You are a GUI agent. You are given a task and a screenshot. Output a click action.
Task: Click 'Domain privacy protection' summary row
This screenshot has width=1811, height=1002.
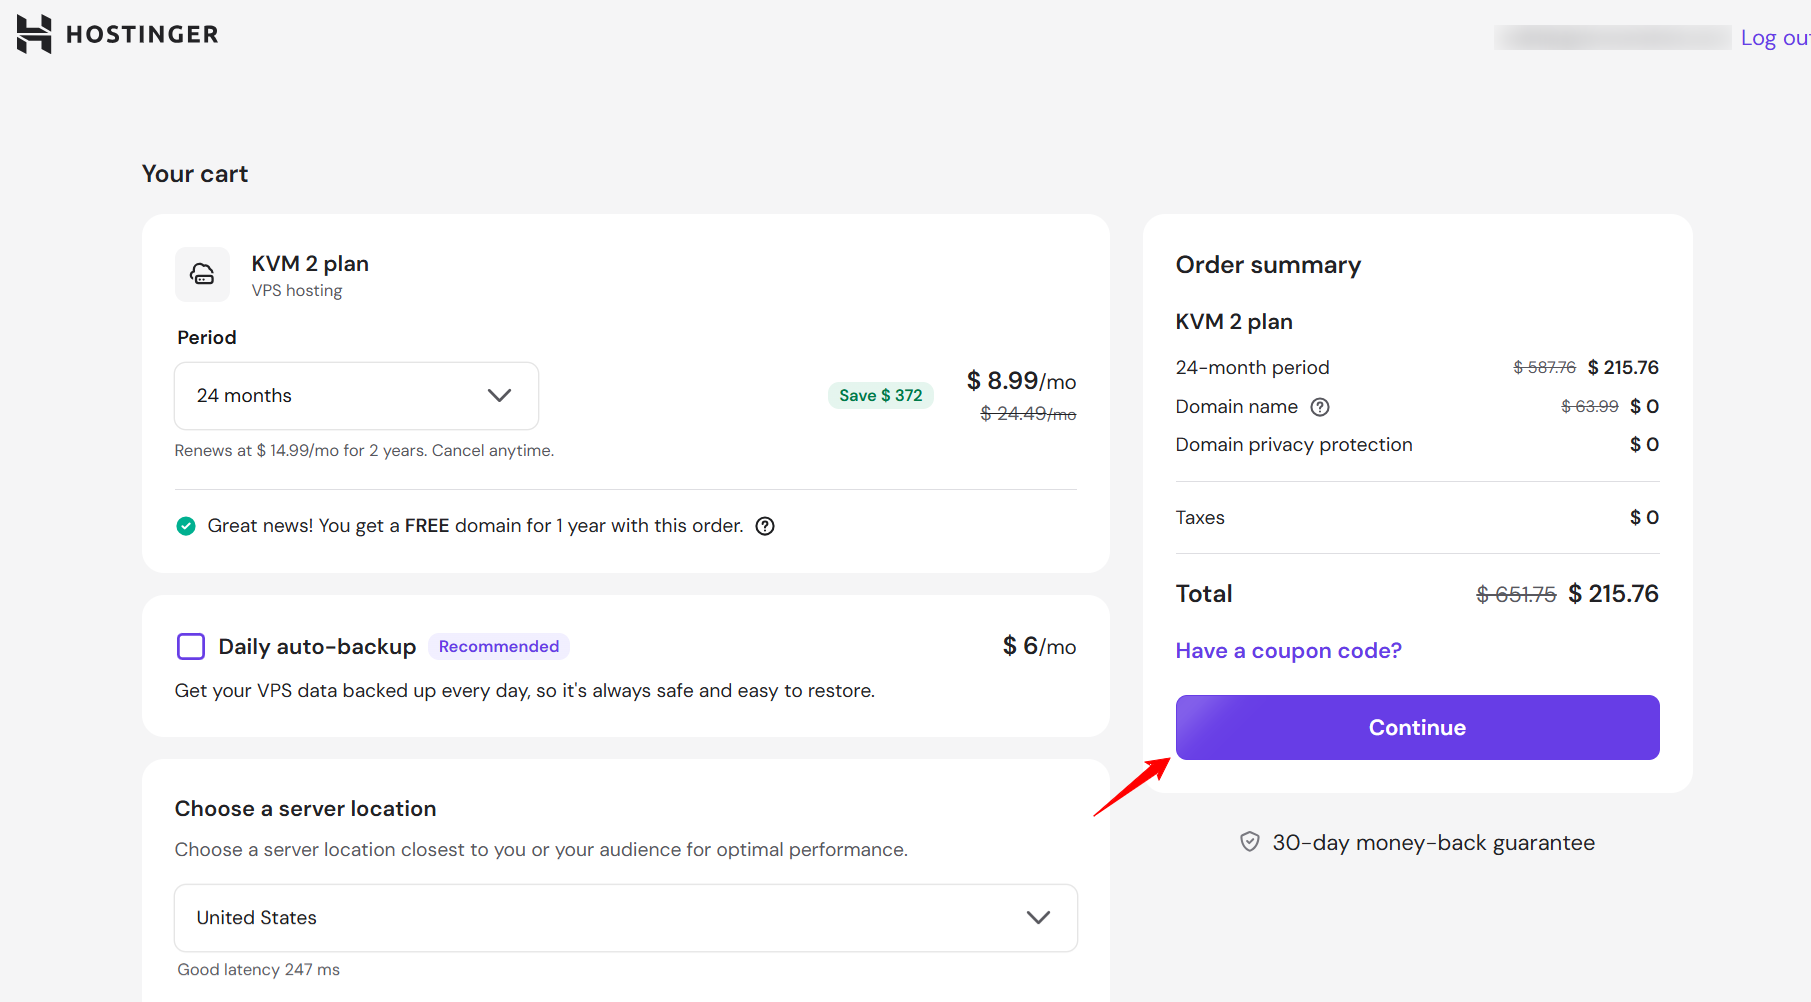[1417, 445]
